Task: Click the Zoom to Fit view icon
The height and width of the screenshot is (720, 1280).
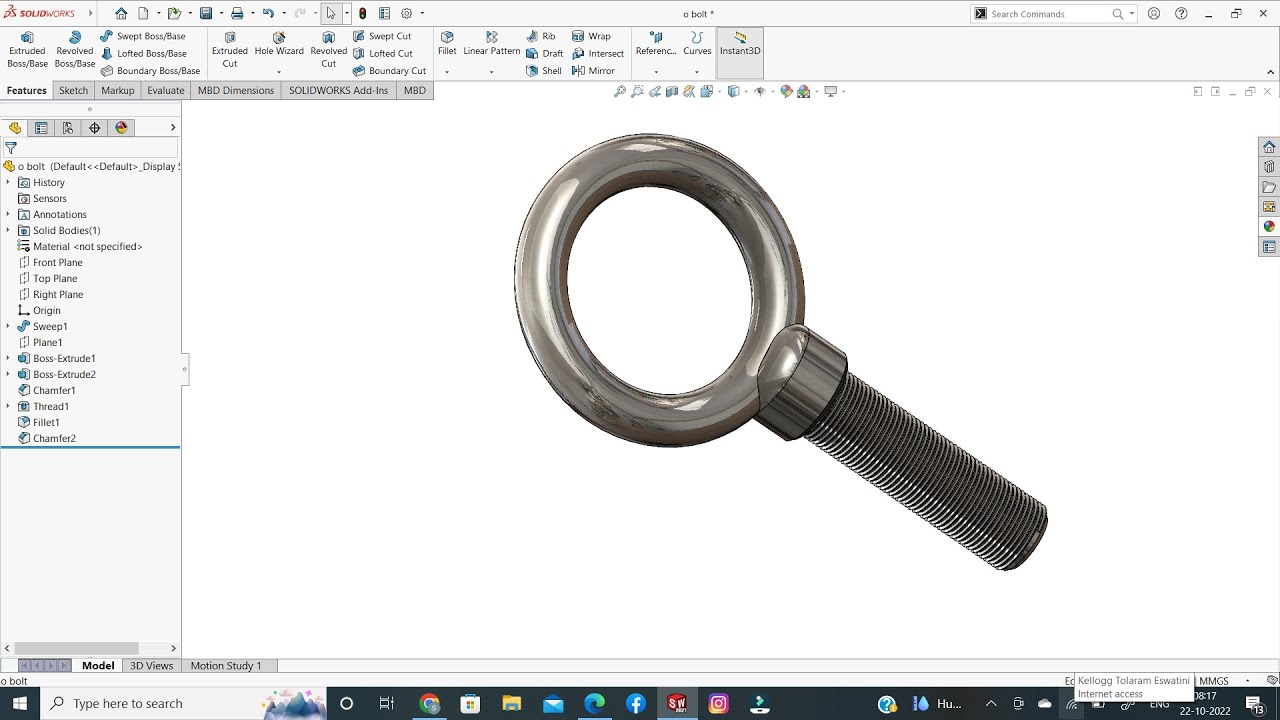Action: coord(620,91)
